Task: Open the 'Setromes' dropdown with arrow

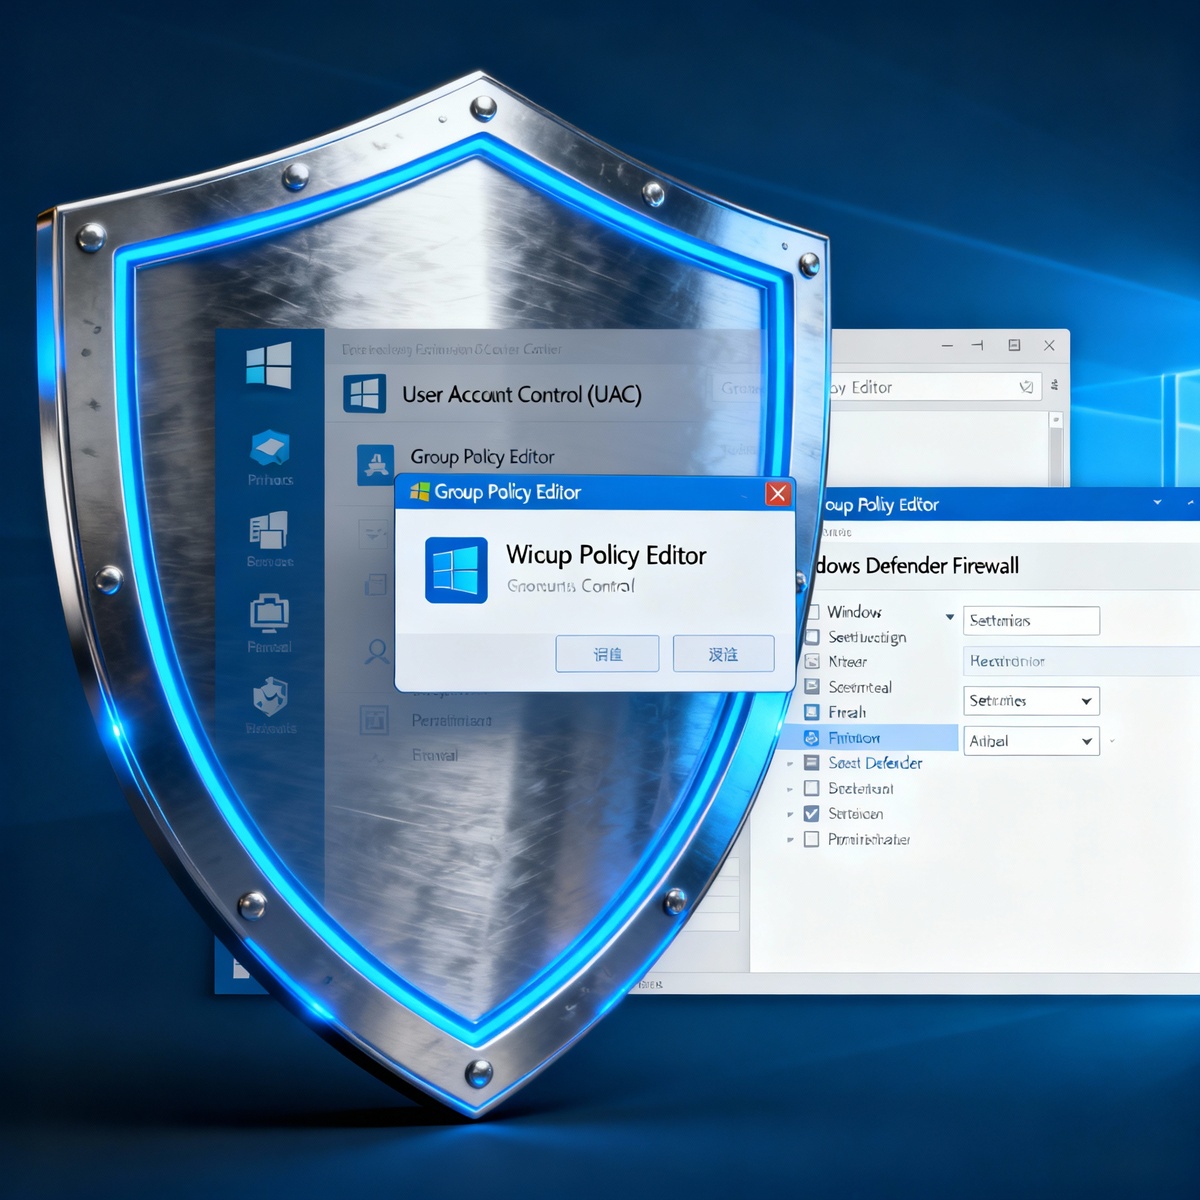Action: tap(1032, 701)
